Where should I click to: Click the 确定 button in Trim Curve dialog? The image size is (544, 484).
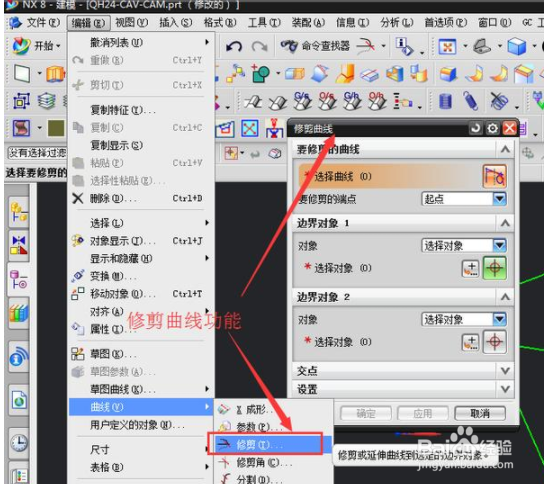(x=366, y=413)
